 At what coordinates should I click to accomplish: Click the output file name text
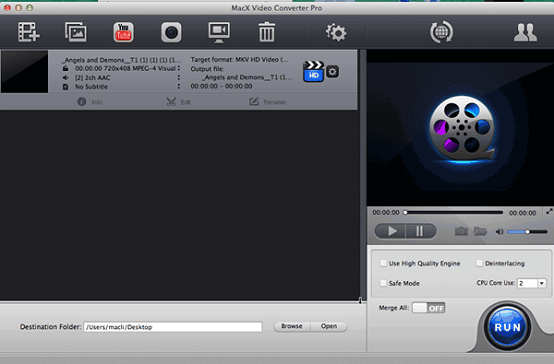point(247,77)
